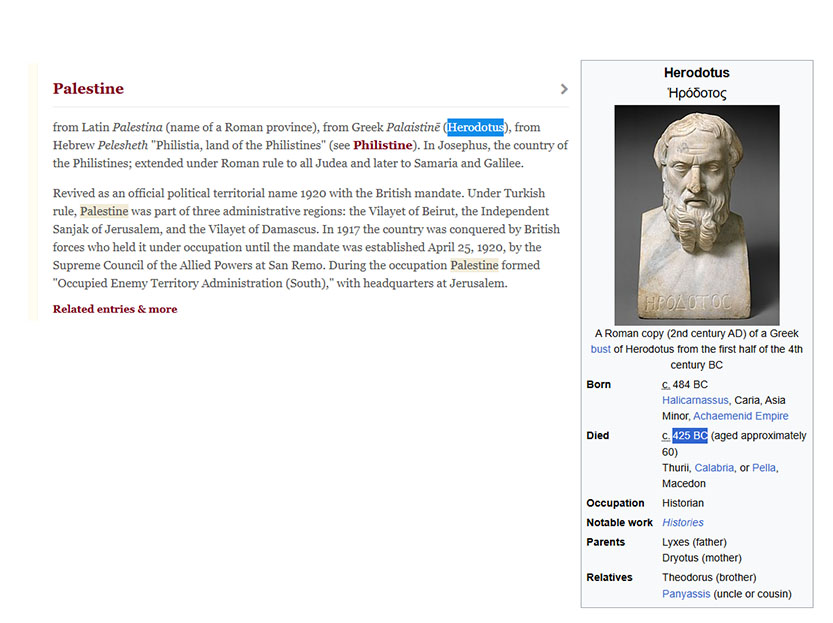Click the Historian occupation value
The image size is (833, 623).
click(683, 503)
